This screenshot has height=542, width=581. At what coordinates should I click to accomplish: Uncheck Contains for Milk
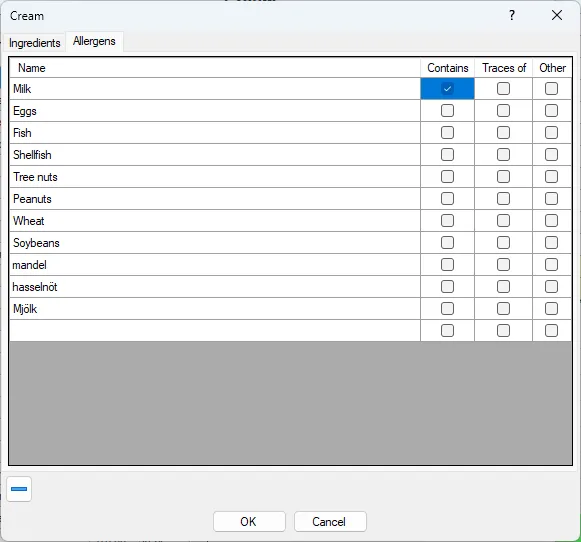[447, 89]
